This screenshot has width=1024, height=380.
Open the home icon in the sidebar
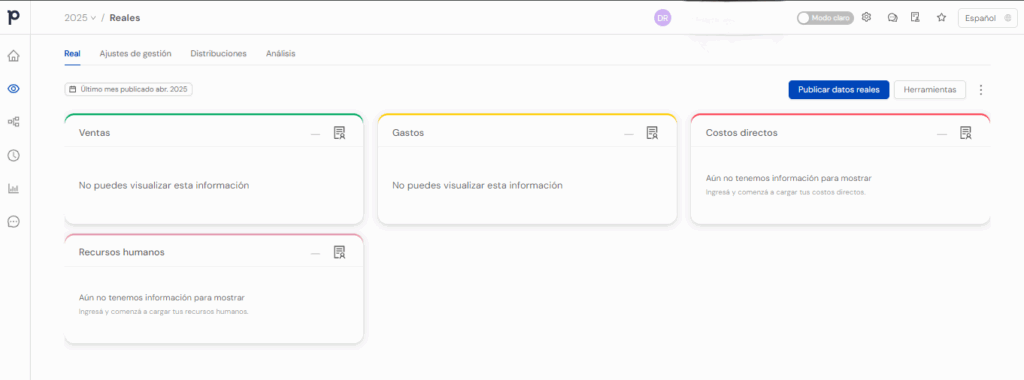click(x=13, y=56)
